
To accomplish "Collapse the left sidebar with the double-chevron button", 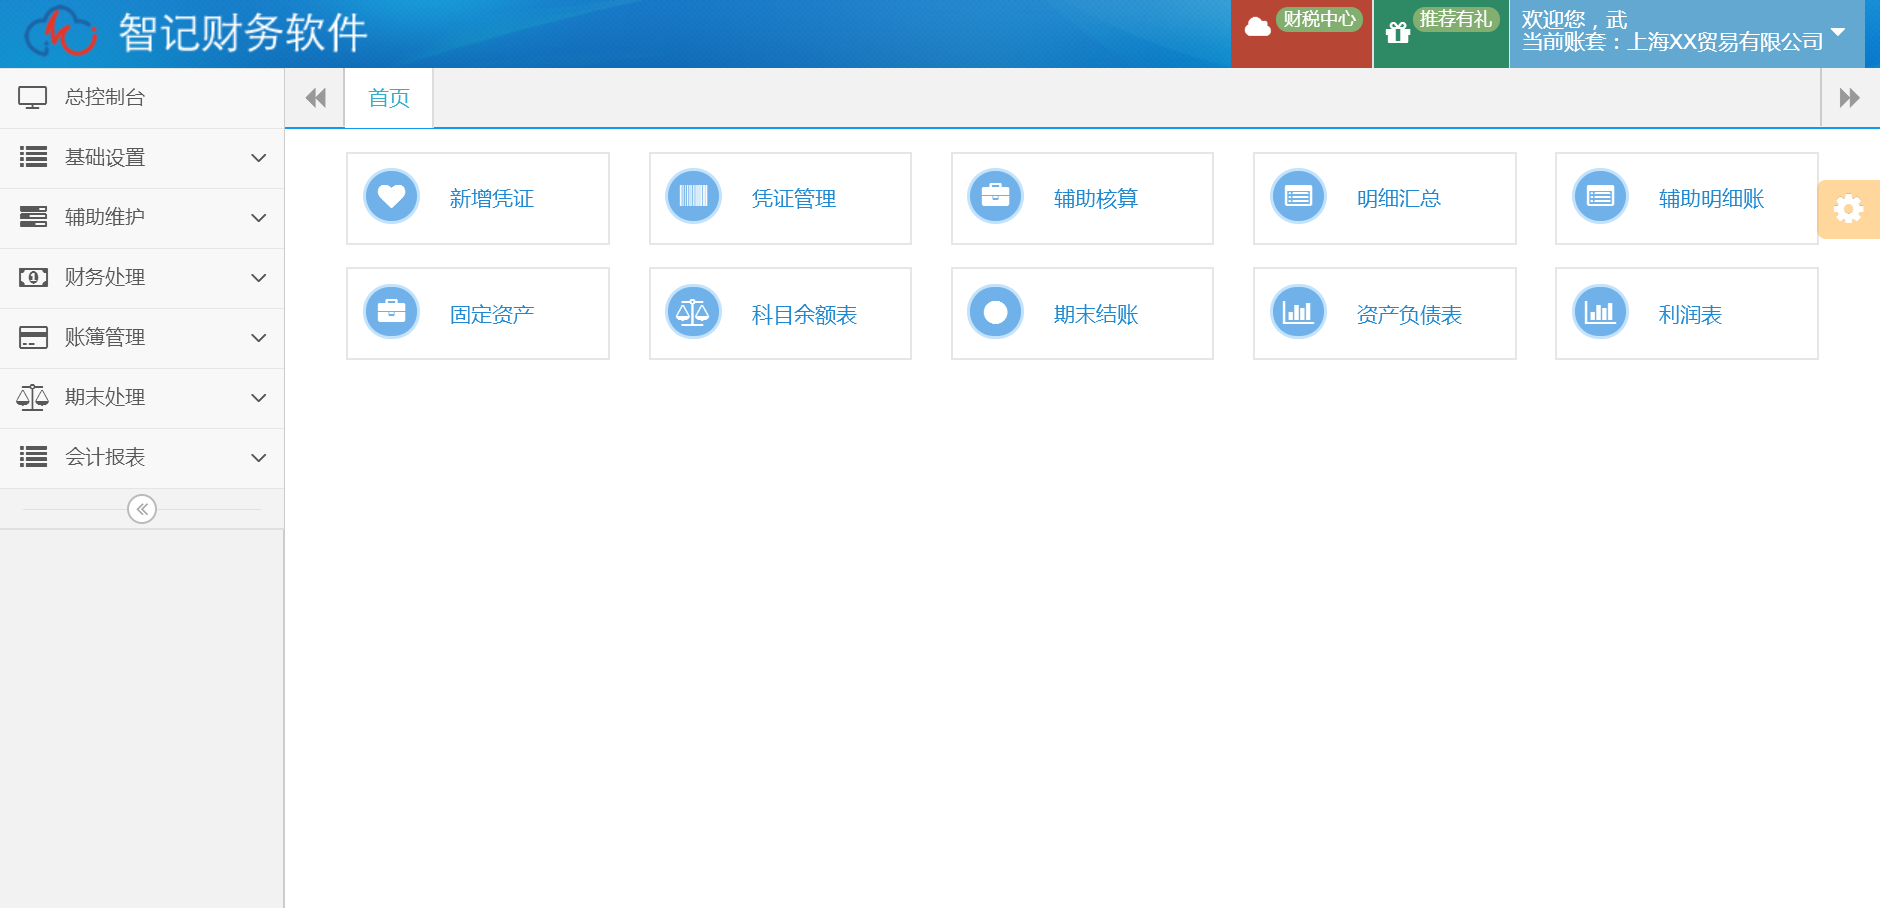I will (142, 509).
